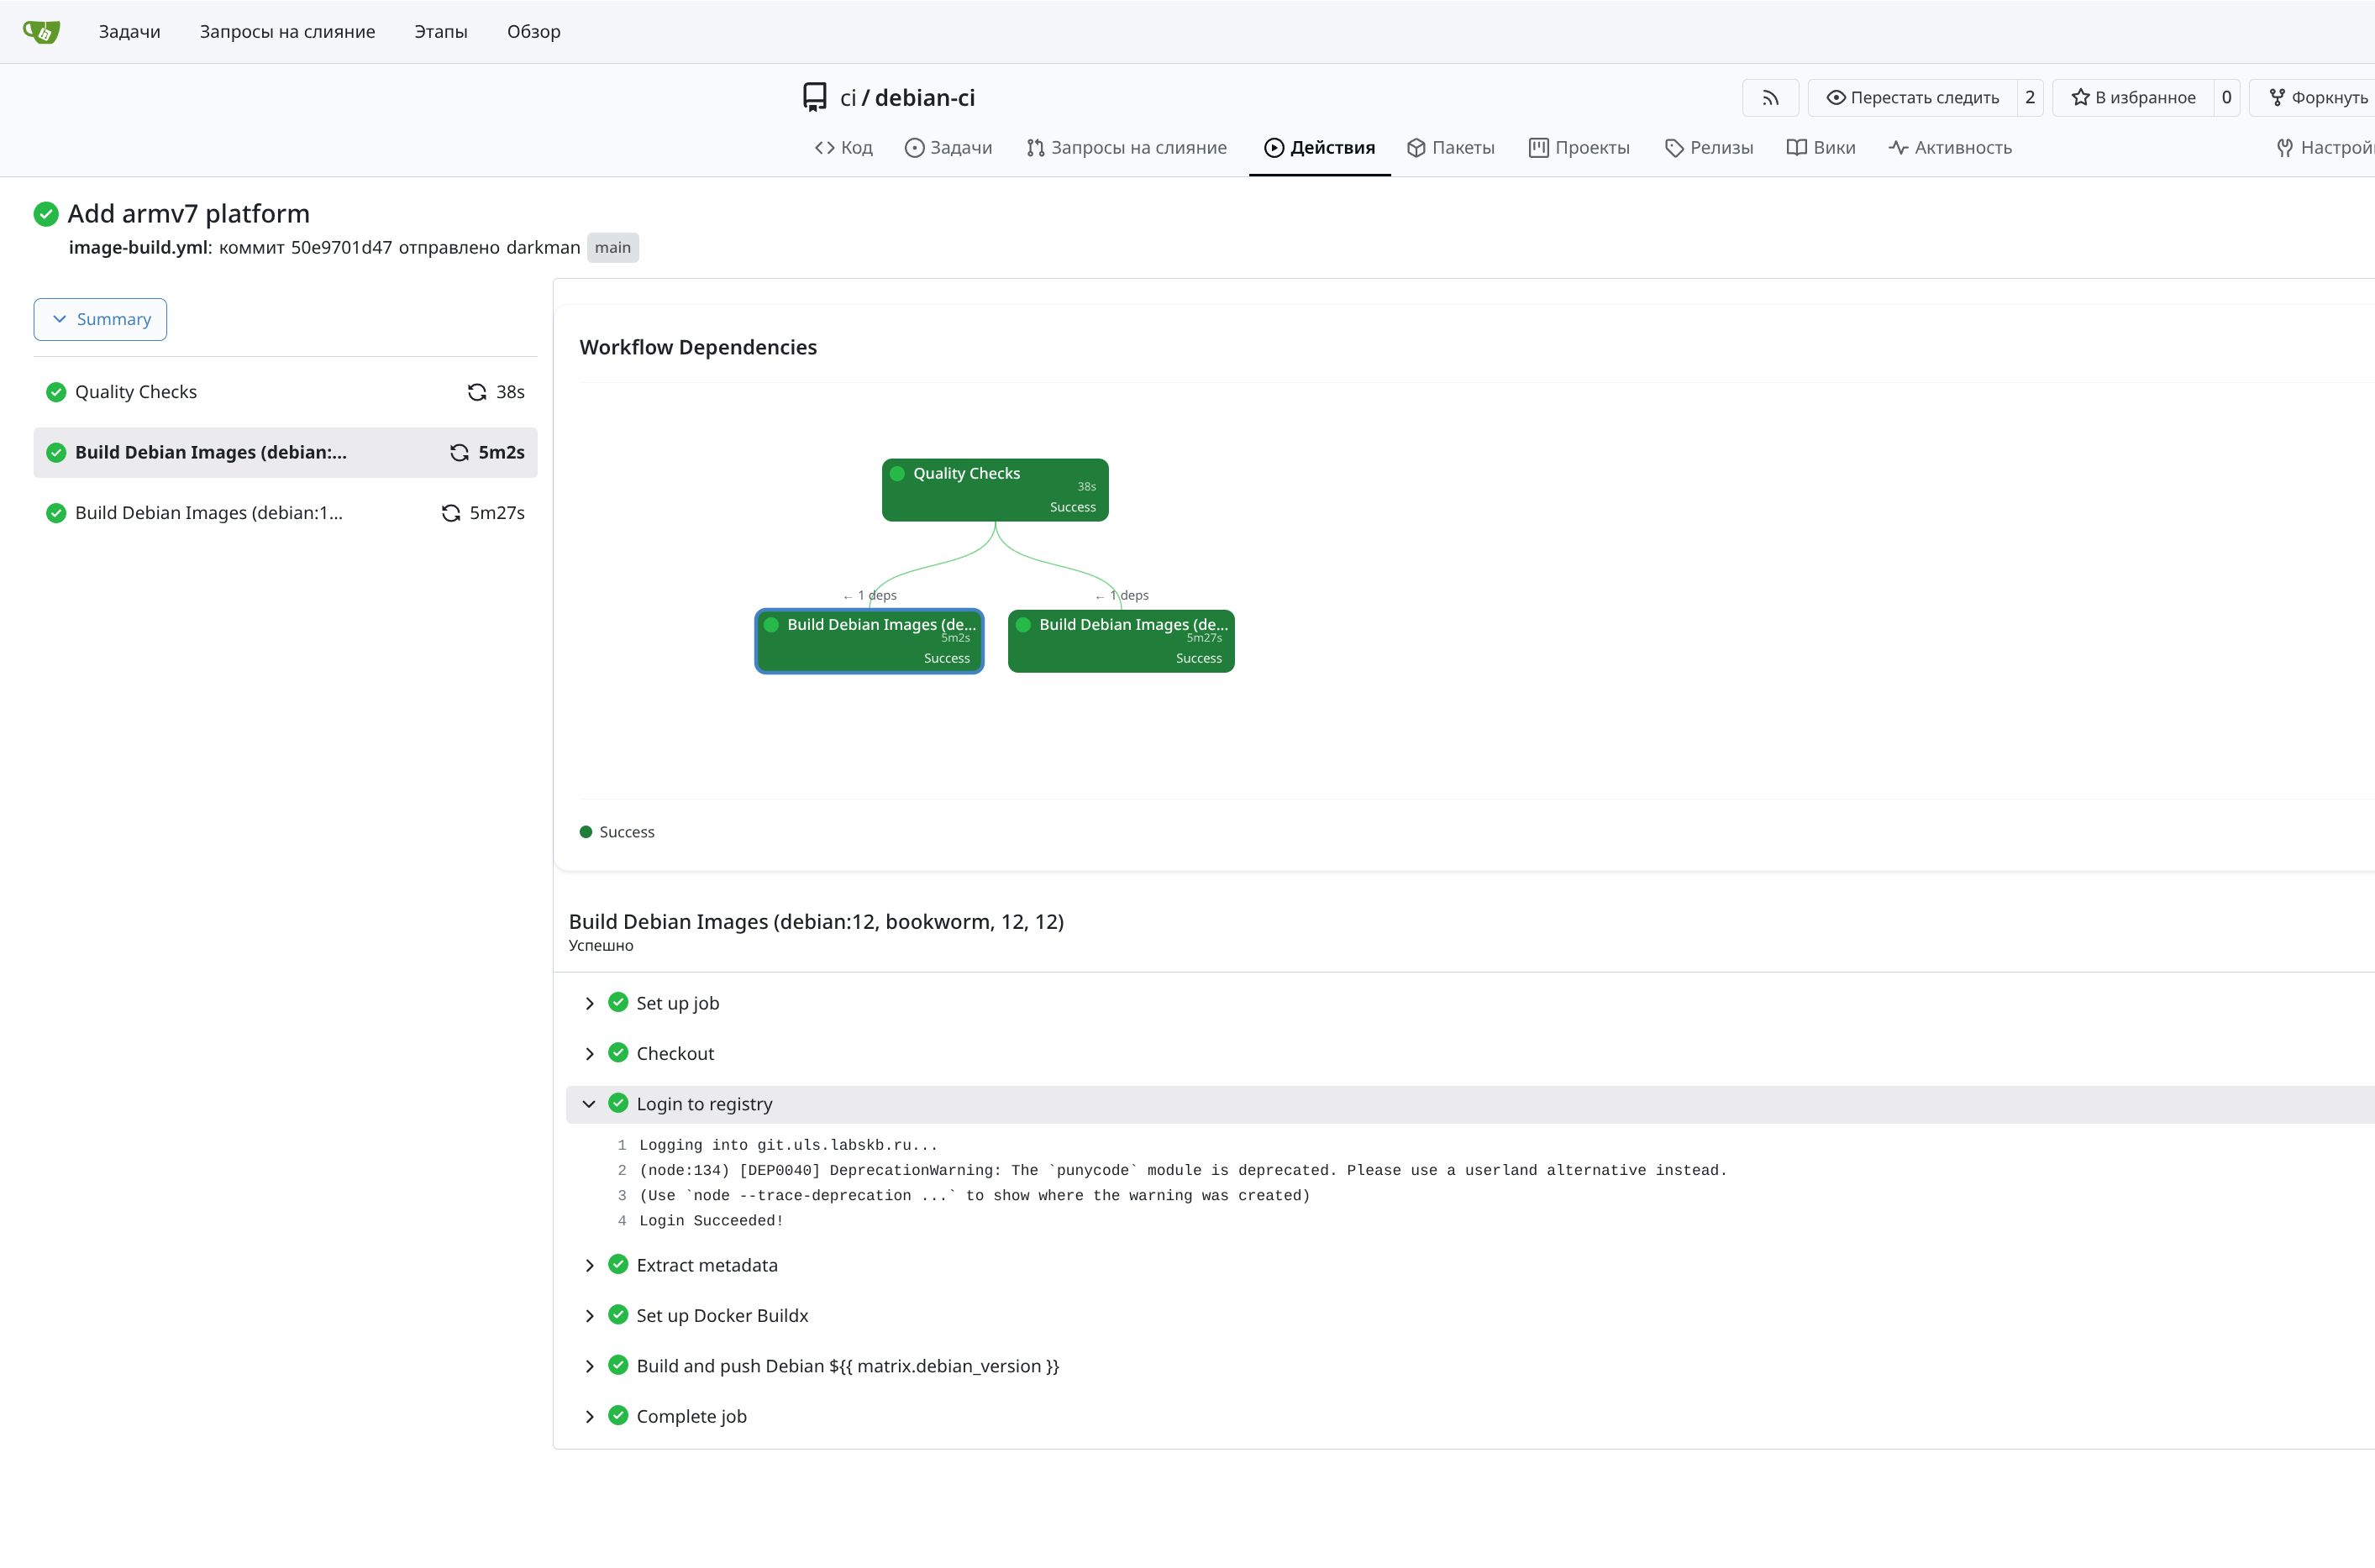Click the Success legend color dot

click(586, 832)
